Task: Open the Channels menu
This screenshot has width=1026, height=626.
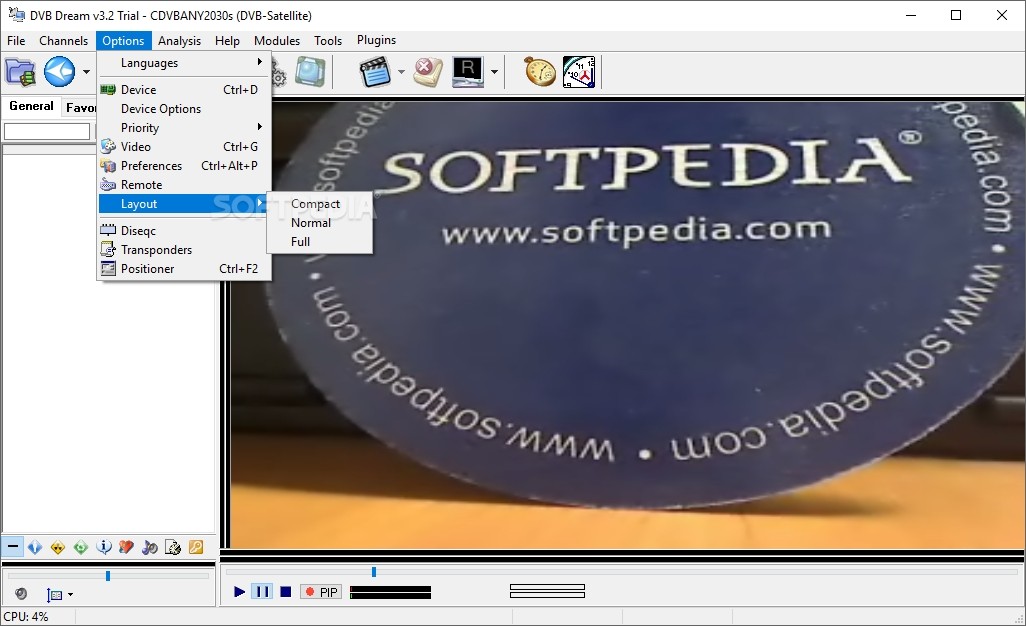Action: pyautogui.click(x=63, y=41)
